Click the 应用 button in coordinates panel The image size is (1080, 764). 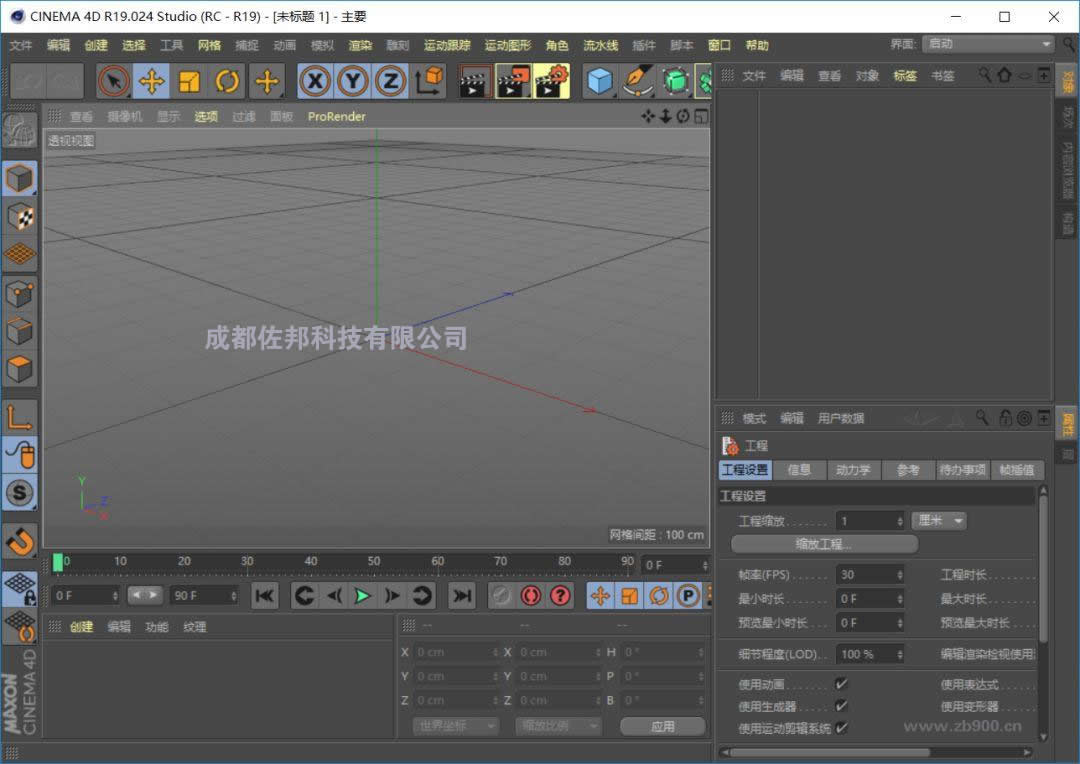[x=662, y=726]
